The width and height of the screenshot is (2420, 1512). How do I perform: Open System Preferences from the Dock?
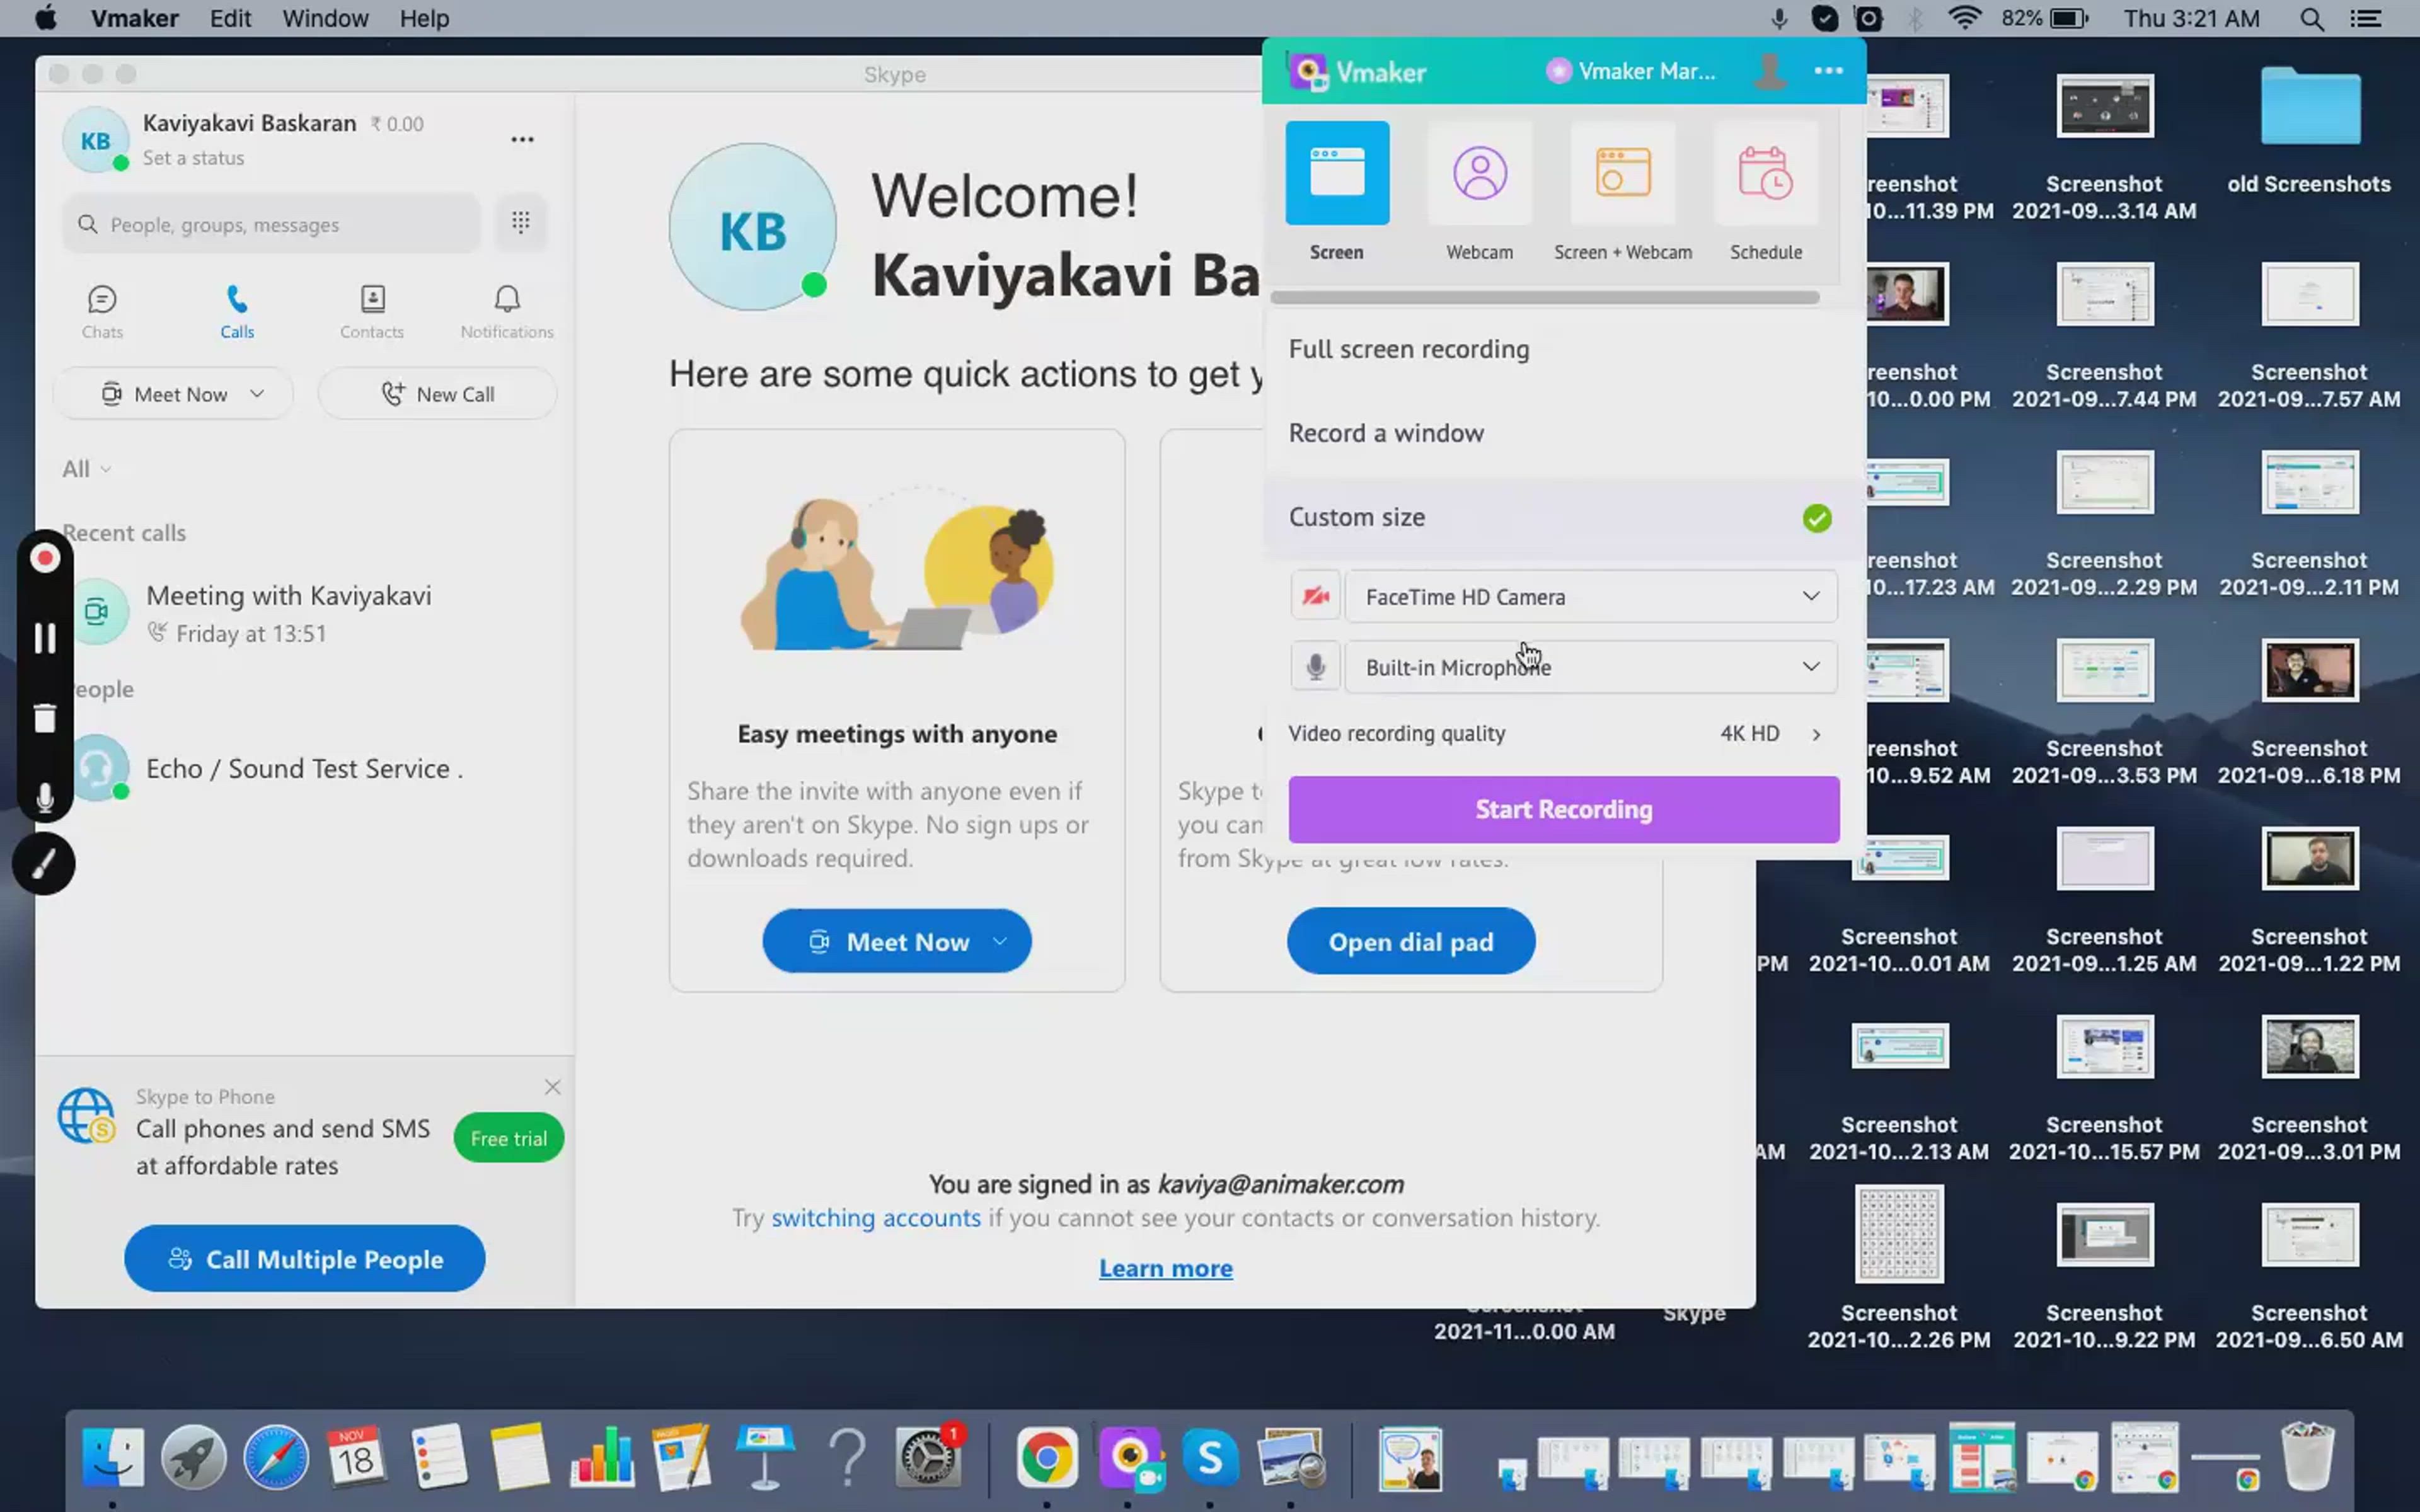(929, 1457)
